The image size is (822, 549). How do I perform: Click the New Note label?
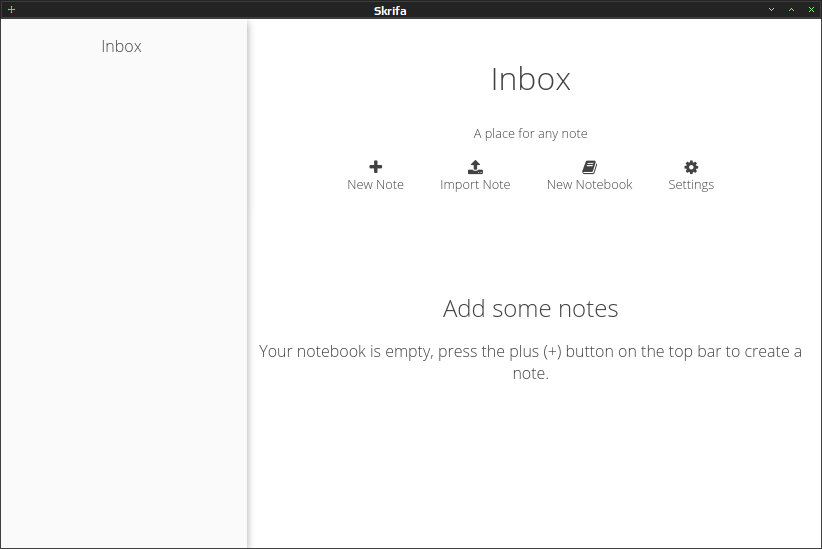(x=375, y=185)
